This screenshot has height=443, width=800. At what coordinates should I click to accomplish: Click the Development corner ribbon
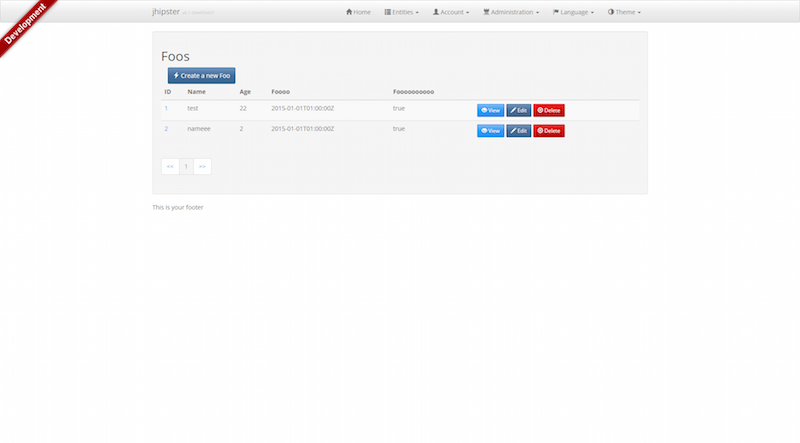coord(28,24)
